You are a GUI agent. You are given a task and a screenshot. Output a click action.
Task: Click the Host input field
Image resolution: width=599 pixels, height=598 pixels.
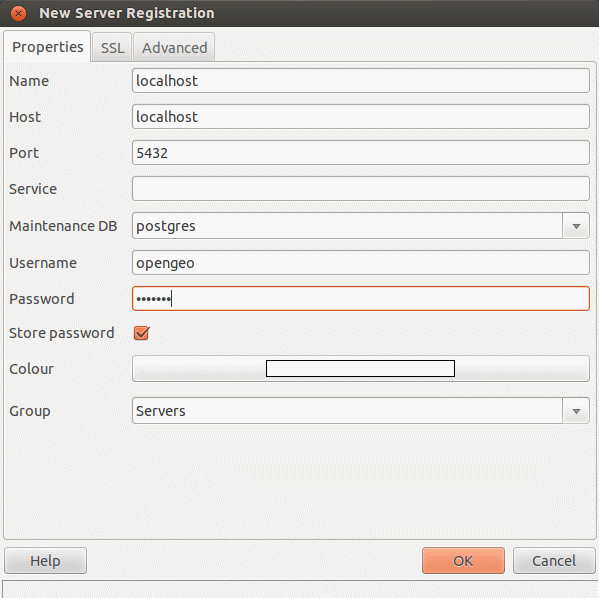361,117
